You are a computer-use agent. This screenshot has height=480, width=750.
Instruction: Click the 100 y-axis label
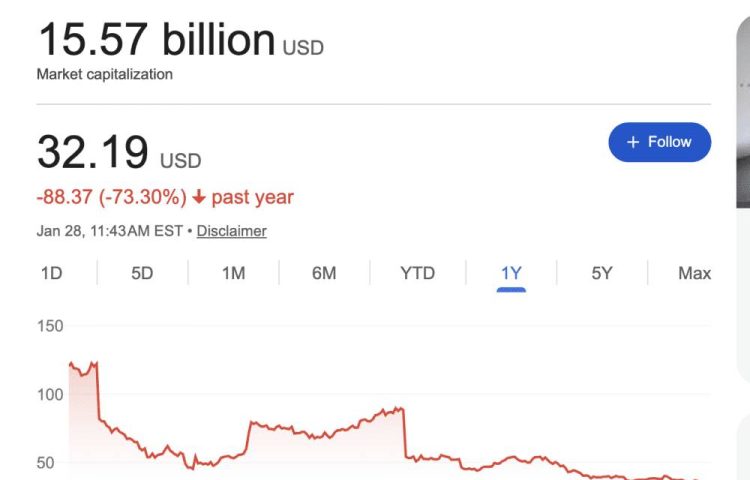(50, 394)
